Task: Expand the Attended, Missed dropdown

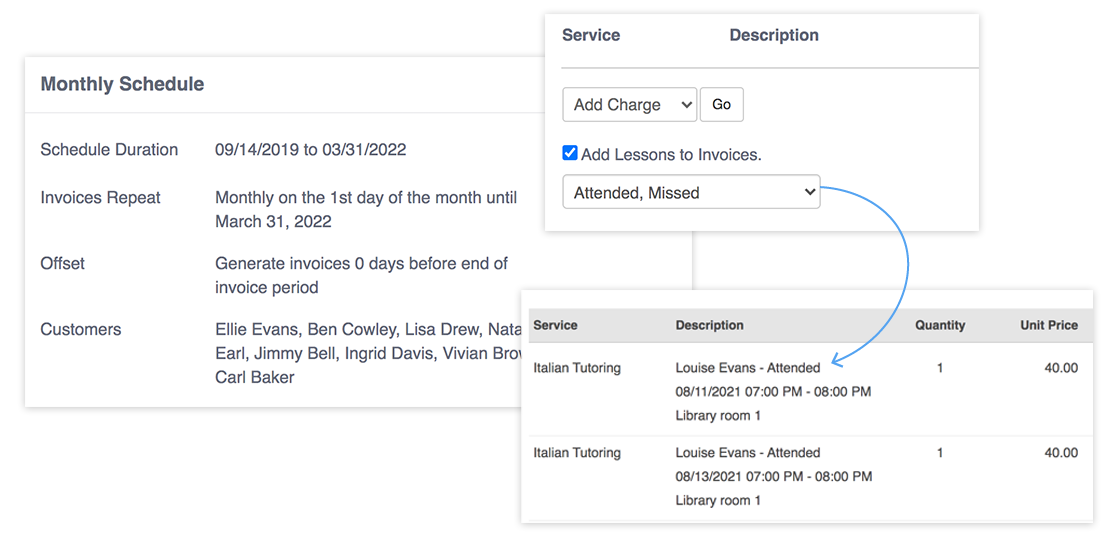Action: tap(691, 192)
